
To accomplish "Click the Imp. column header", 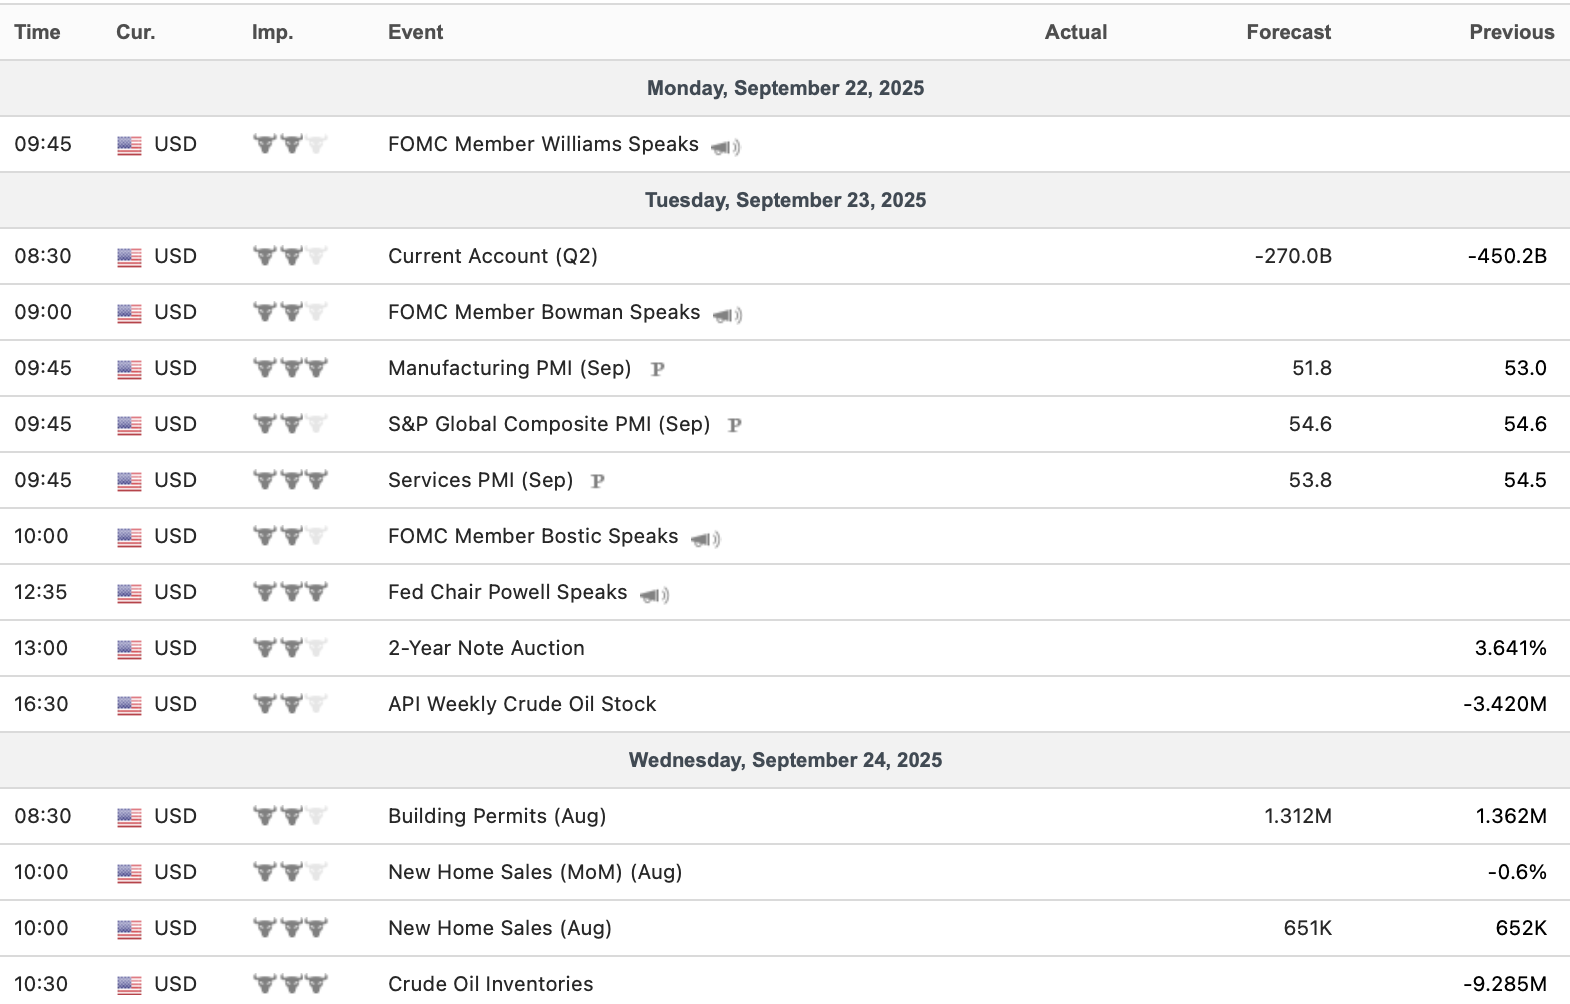I will coord(272,32).
